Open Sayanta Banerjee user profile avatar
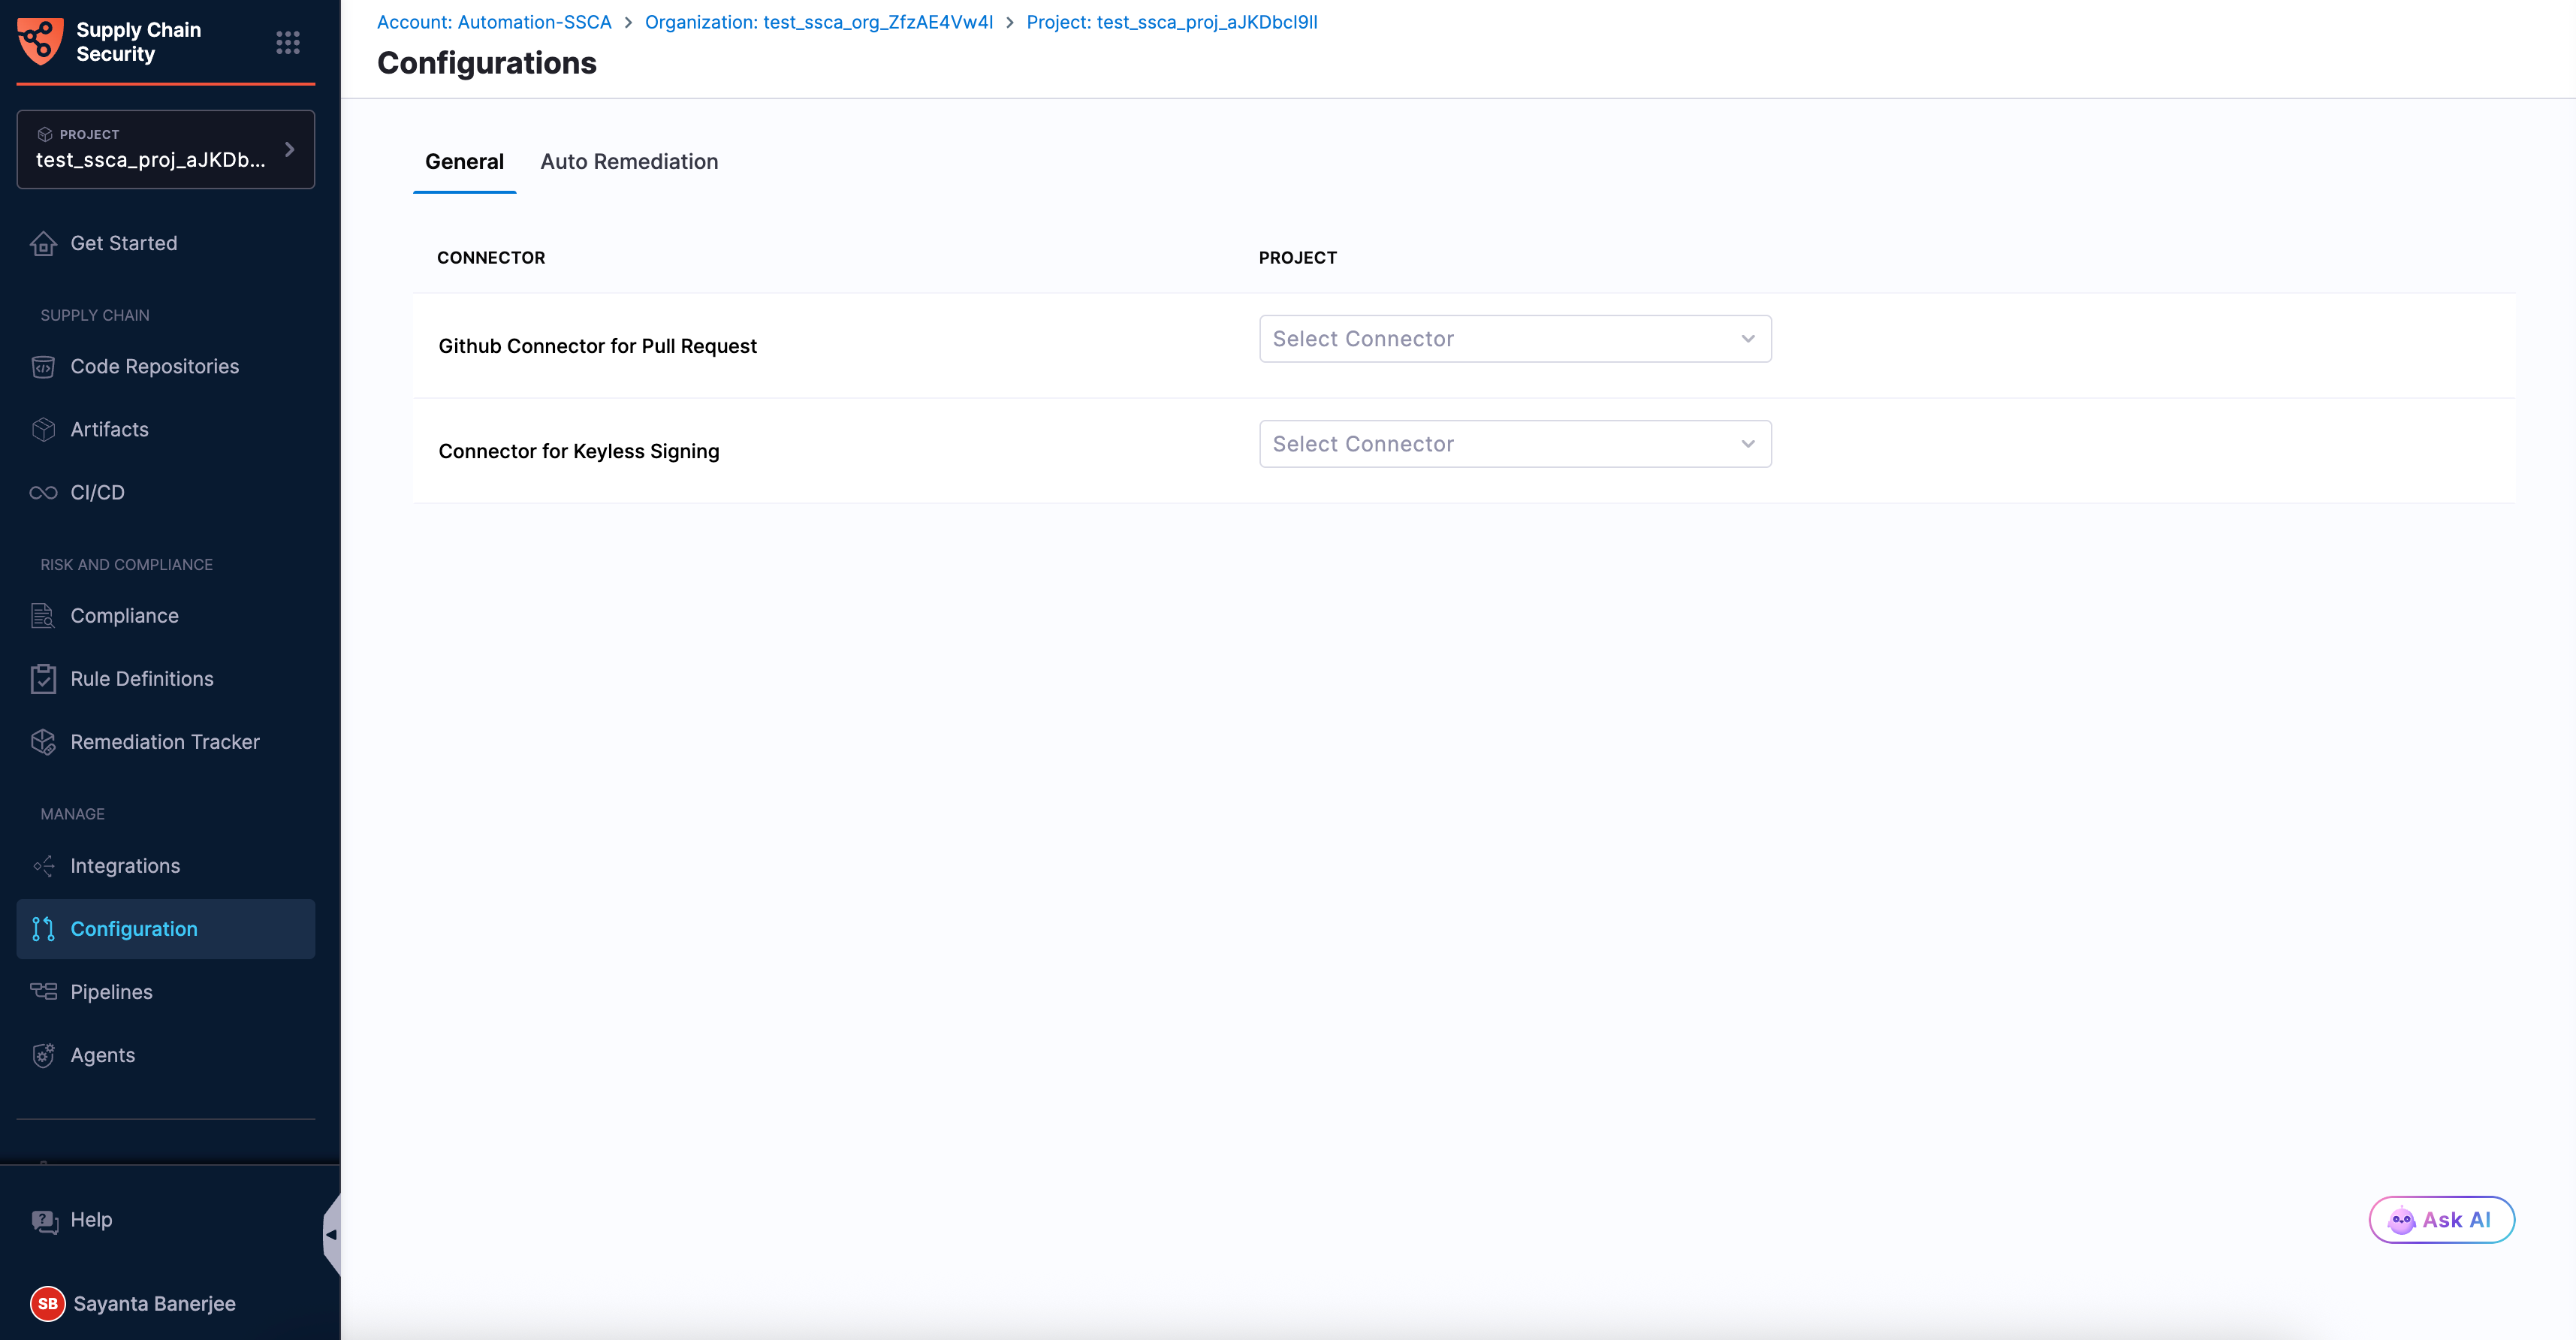Screen dimensions: 2576x1340 pyautogui.click(x=47, y=1303)
